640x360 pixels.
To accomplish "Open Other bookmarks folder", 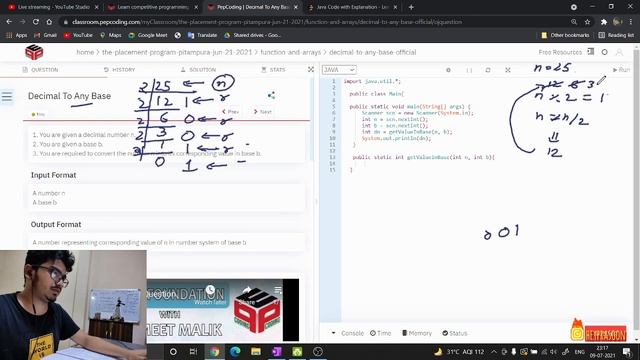I will point(565,35).
